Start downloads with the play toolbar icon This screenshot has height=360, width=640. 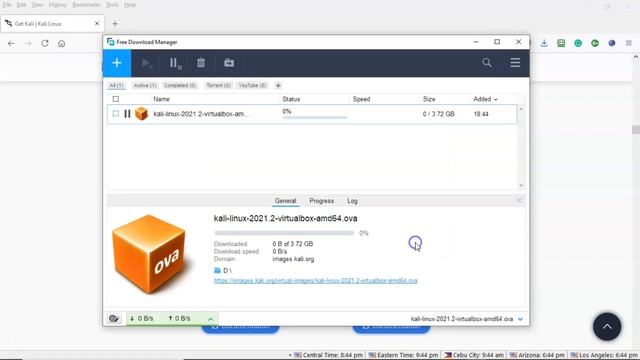(146, 63)
